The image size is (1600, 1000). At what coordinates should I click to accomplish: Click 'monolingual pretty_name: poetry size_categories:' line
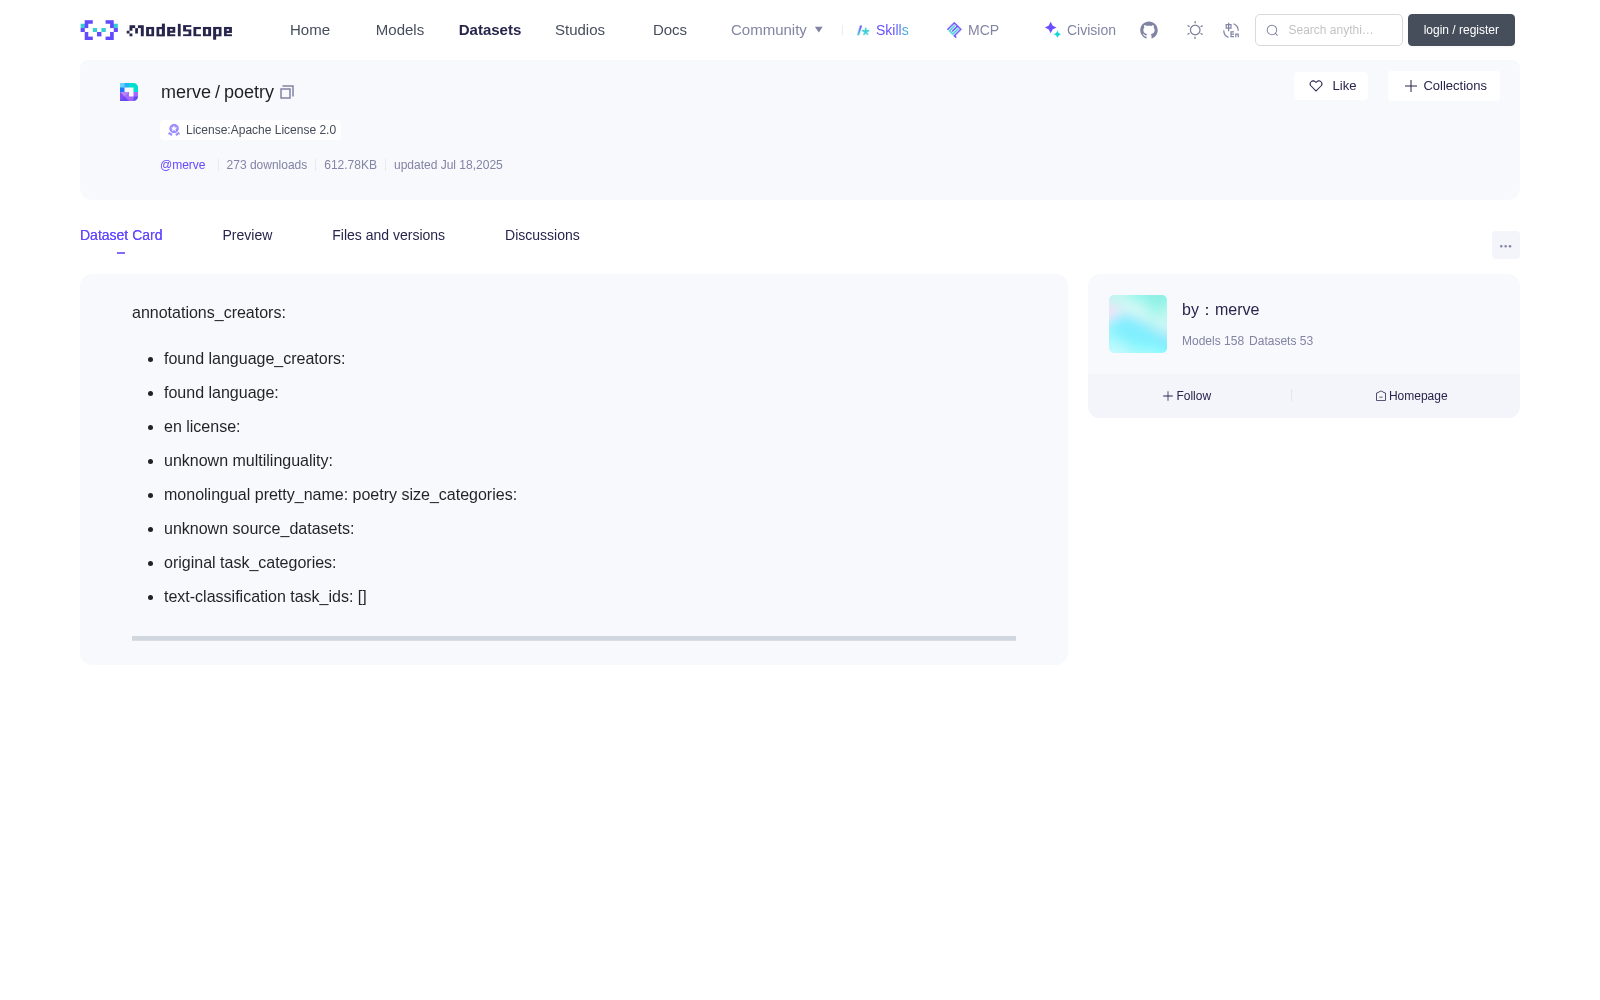click(x=340, y=495)
